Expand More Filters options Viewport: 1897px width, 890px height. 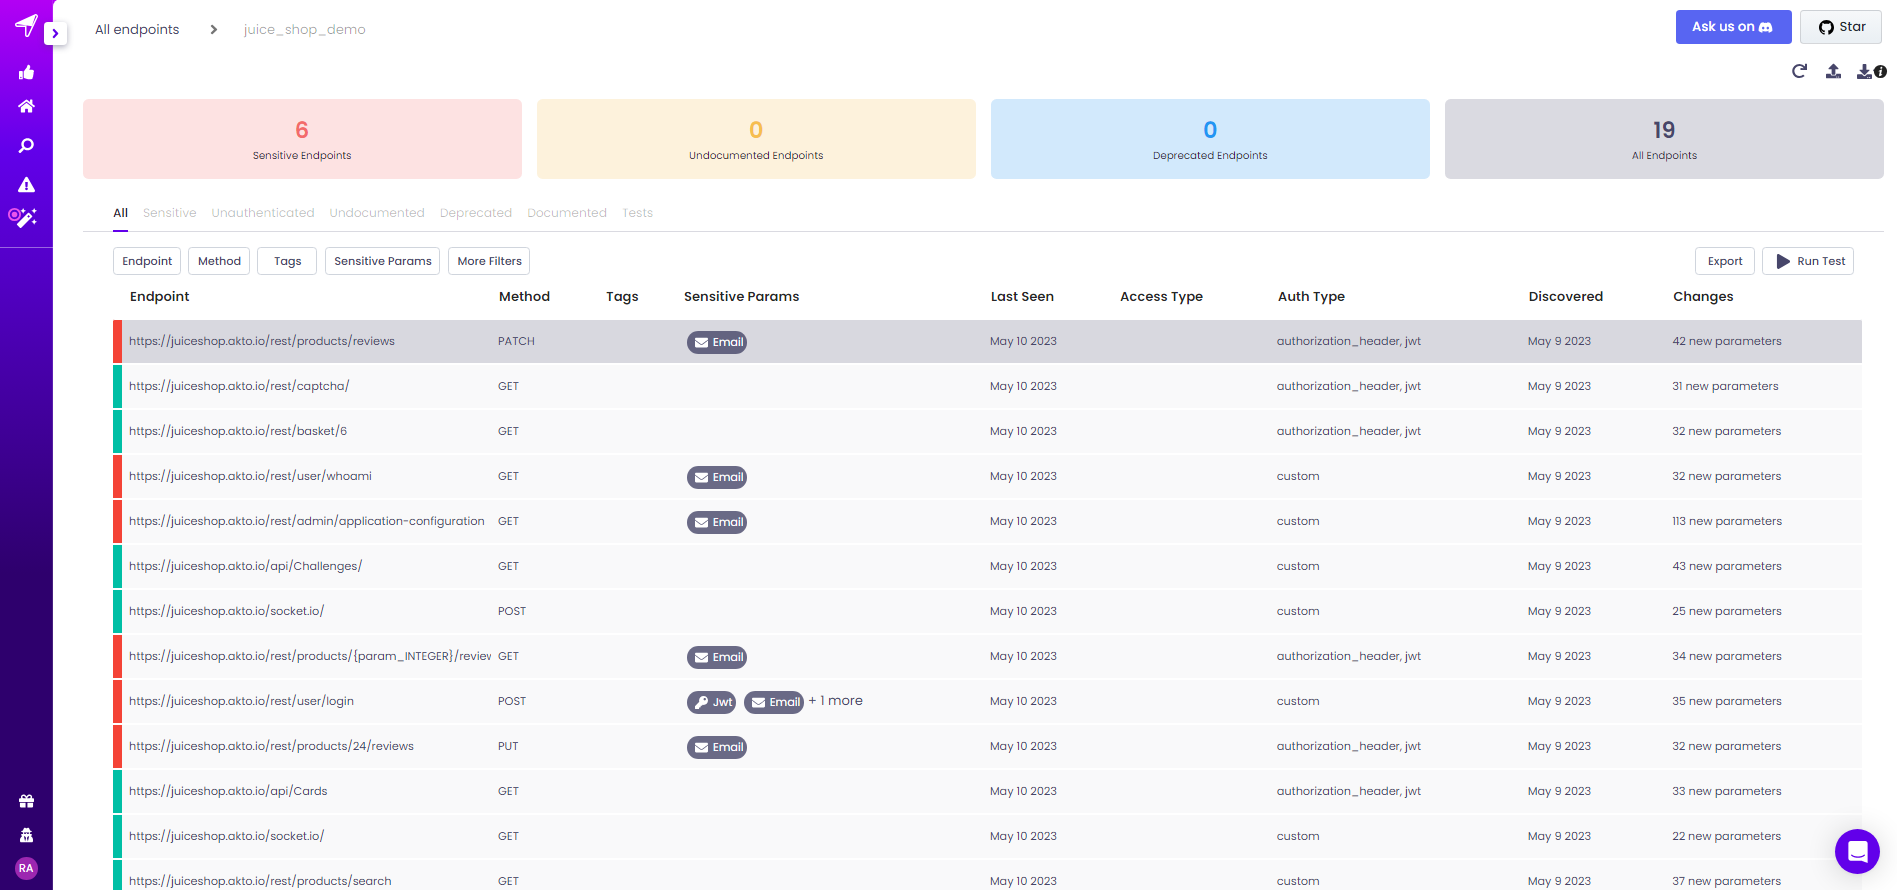[489, 261]
